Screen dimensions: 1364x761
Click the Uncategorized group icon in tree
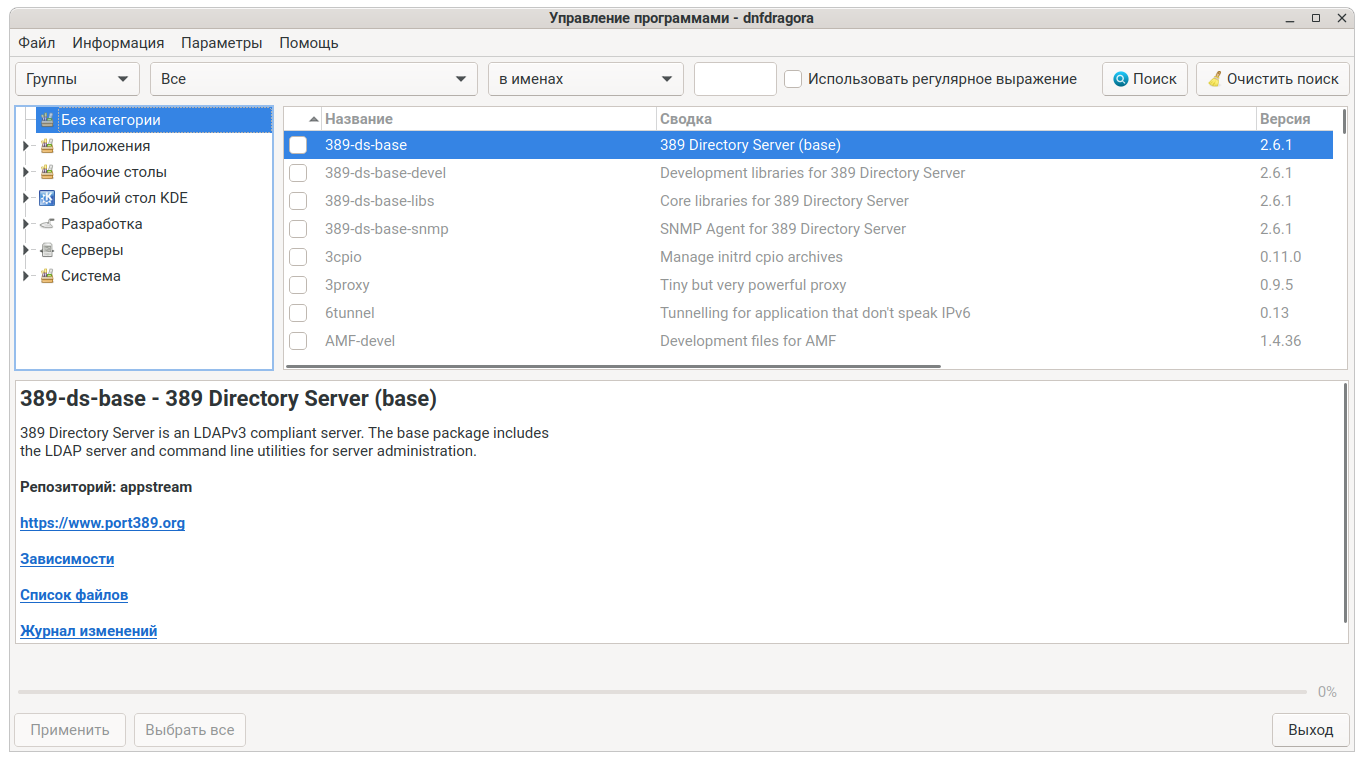(x=47, y=120)
